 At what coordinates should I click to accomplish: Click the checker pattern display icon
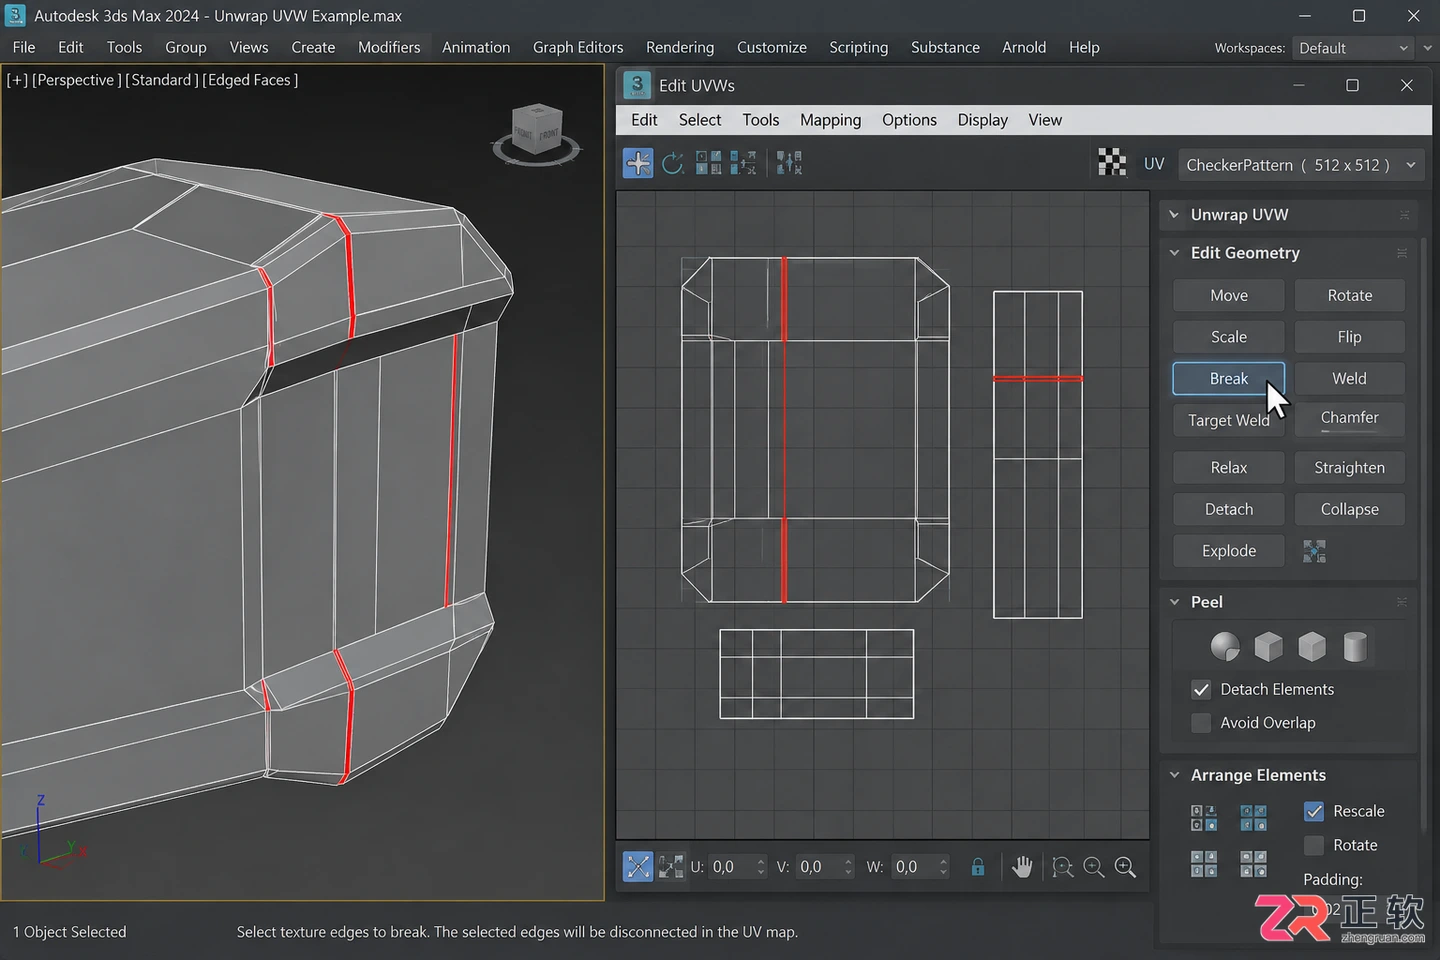pos(1112,162)
